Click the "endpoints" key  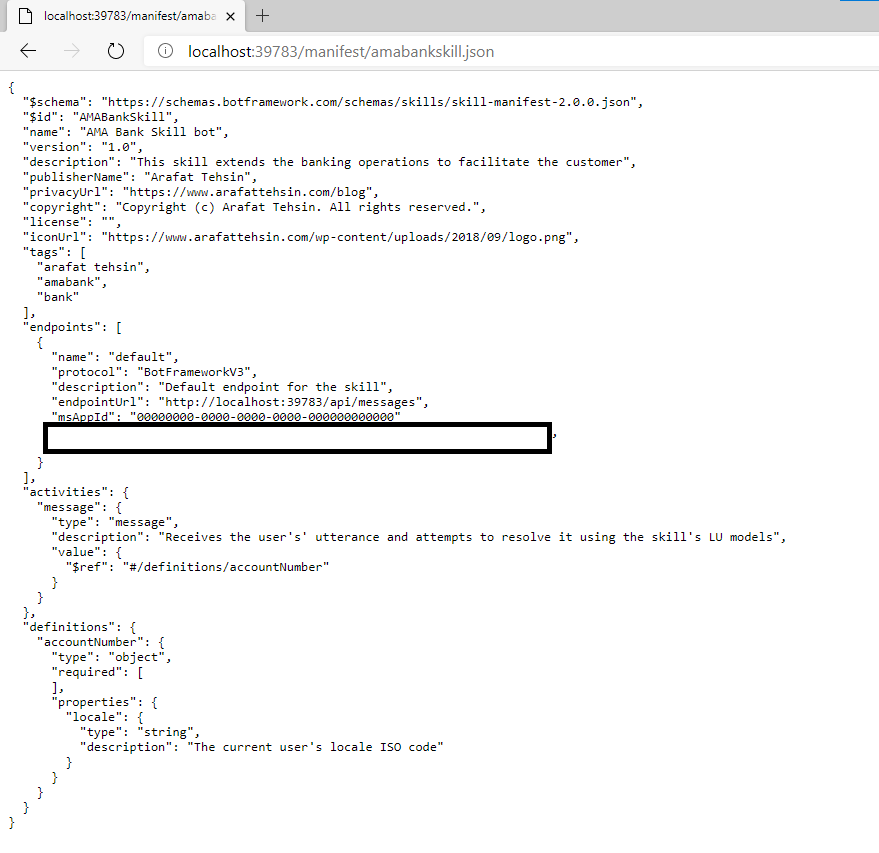(62, 327)
